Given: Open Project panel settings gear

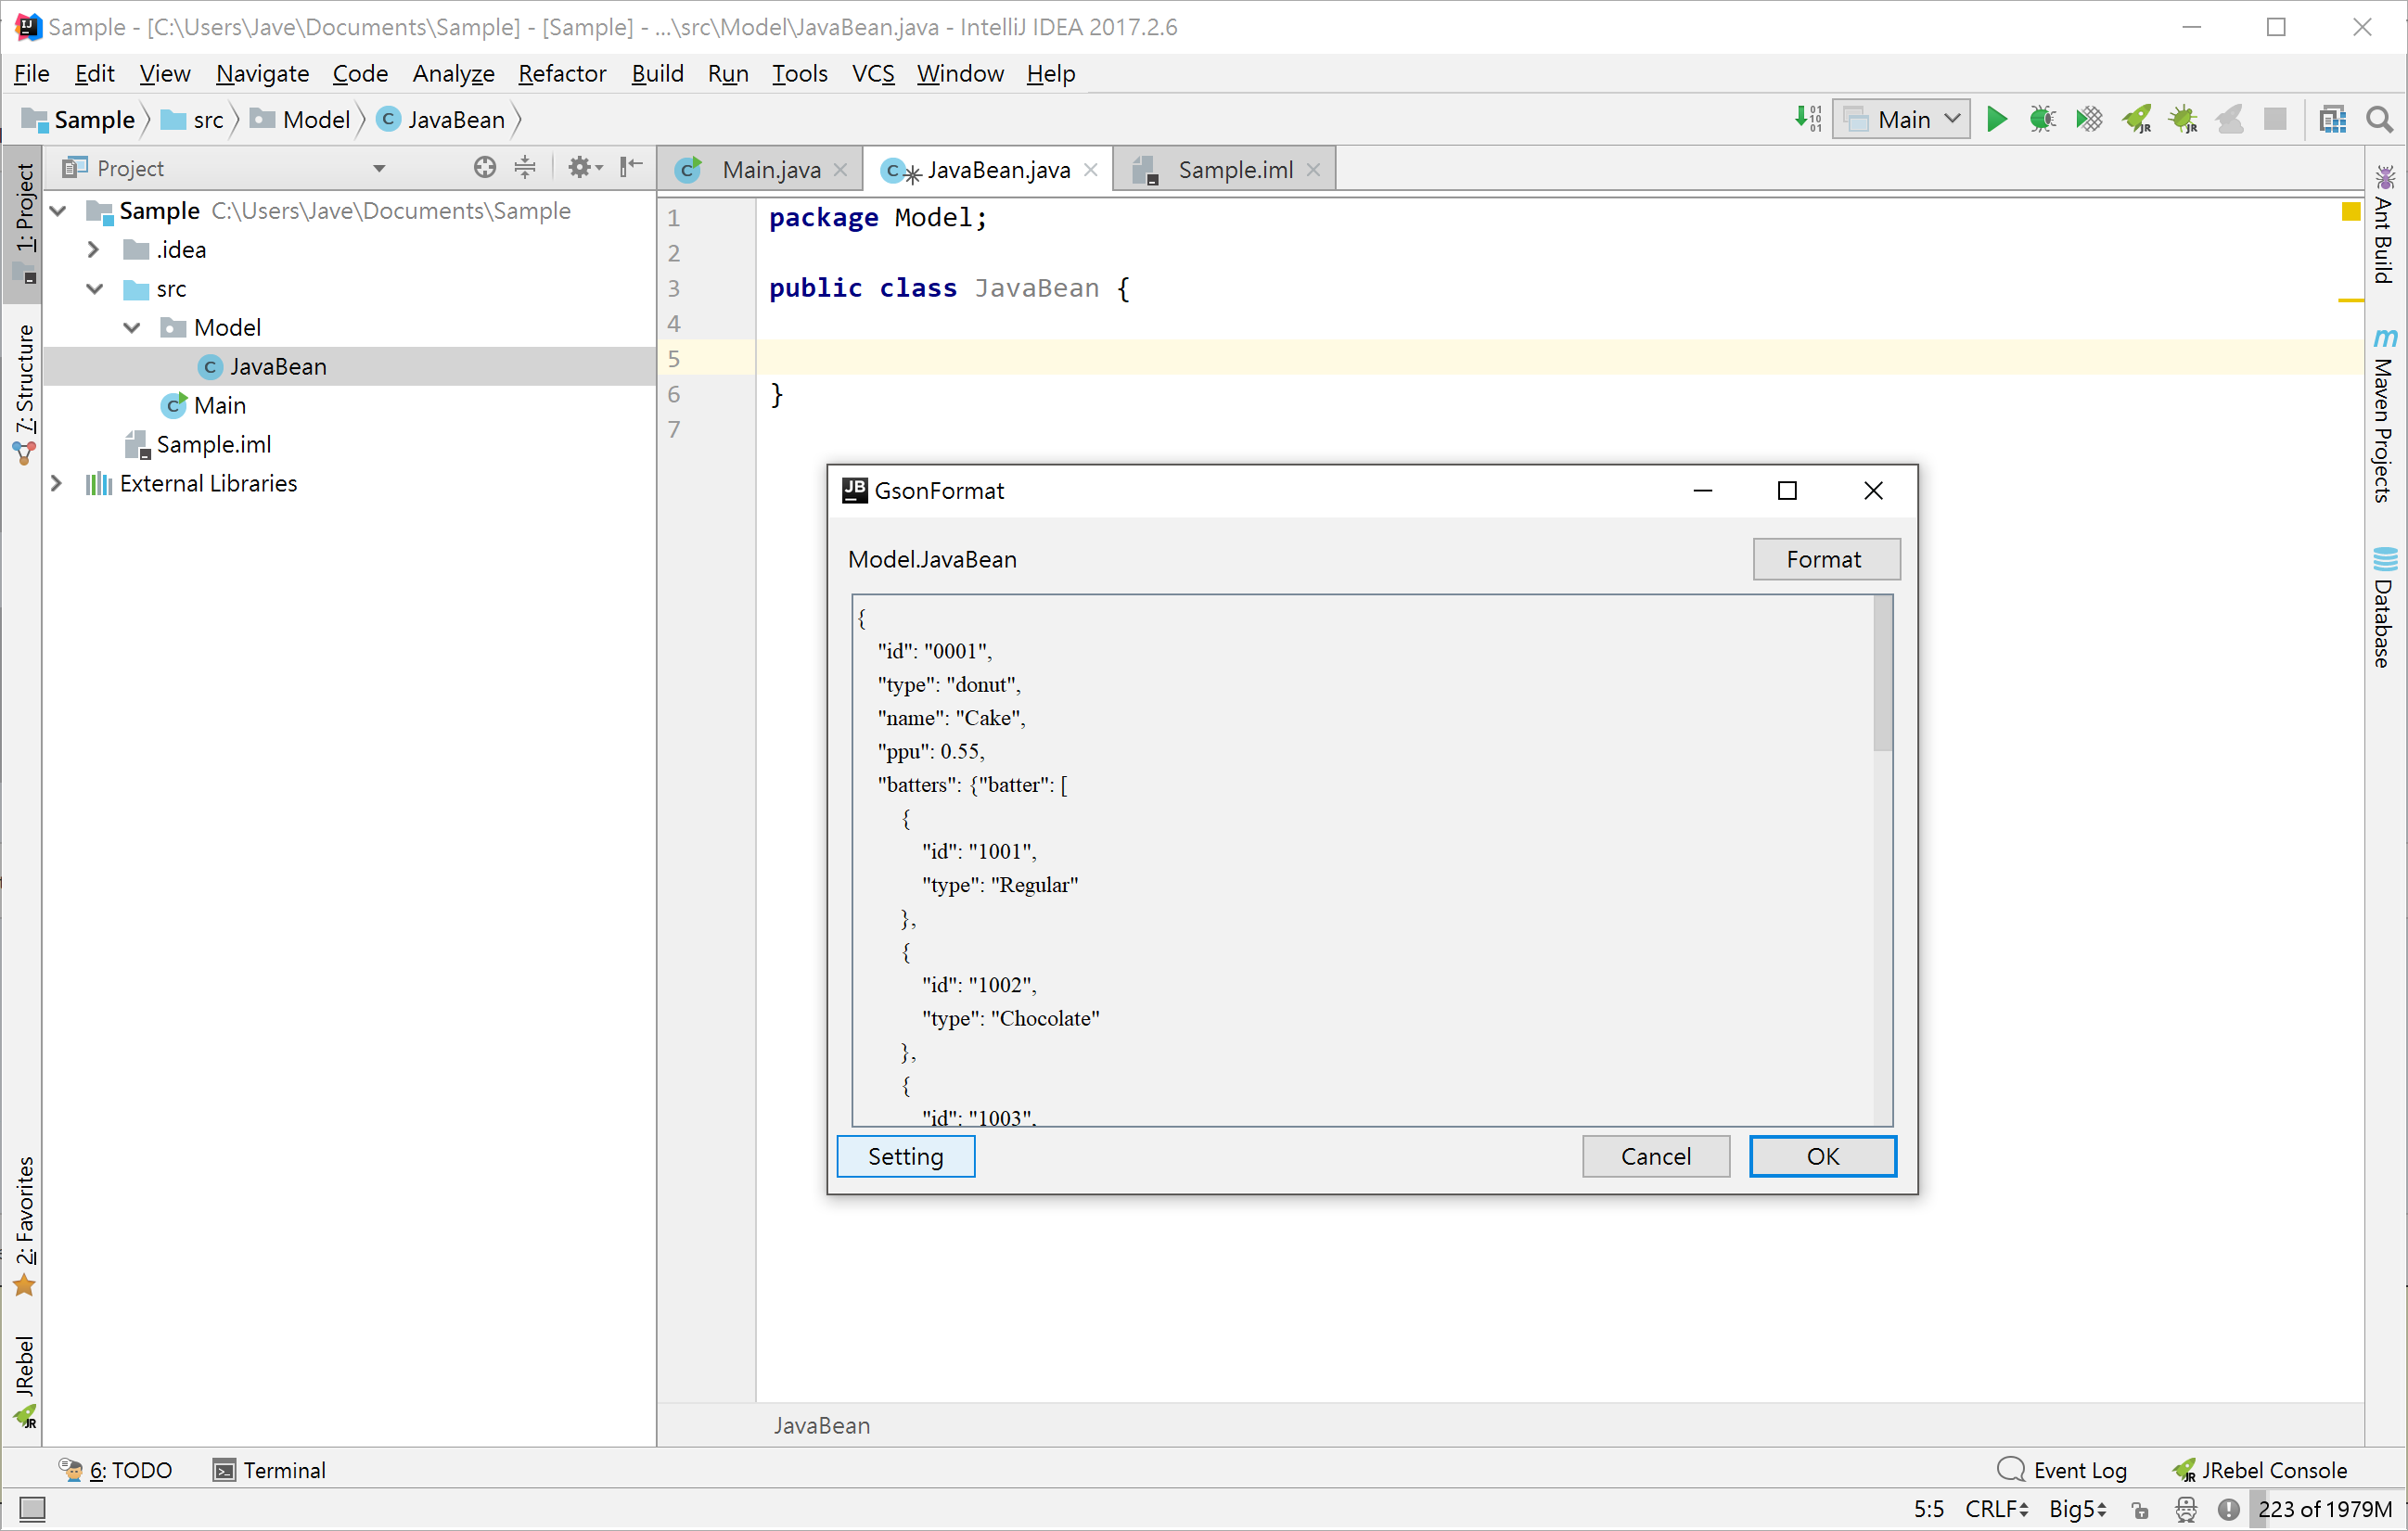Looking at the screenshot, I should 585,168.
